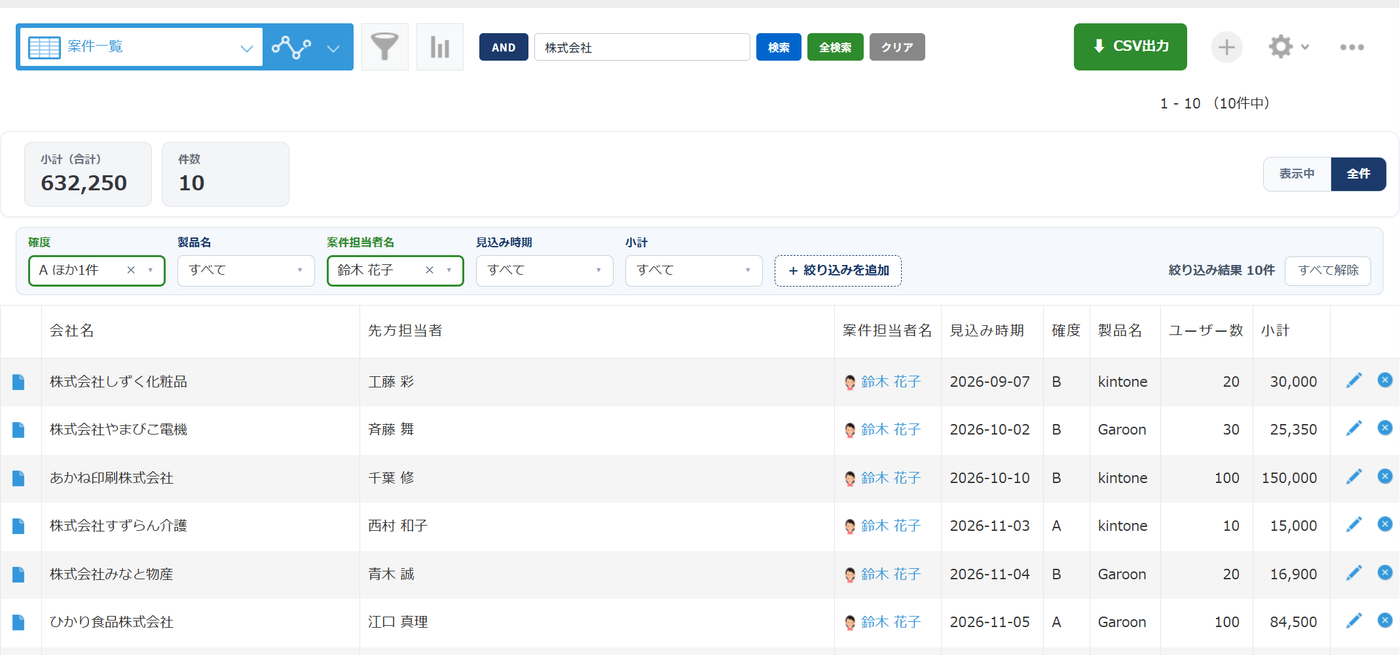This screenshot has width=1400, height=655.
Task: Click the green 全検索 button
Action: tap(835, 47)
